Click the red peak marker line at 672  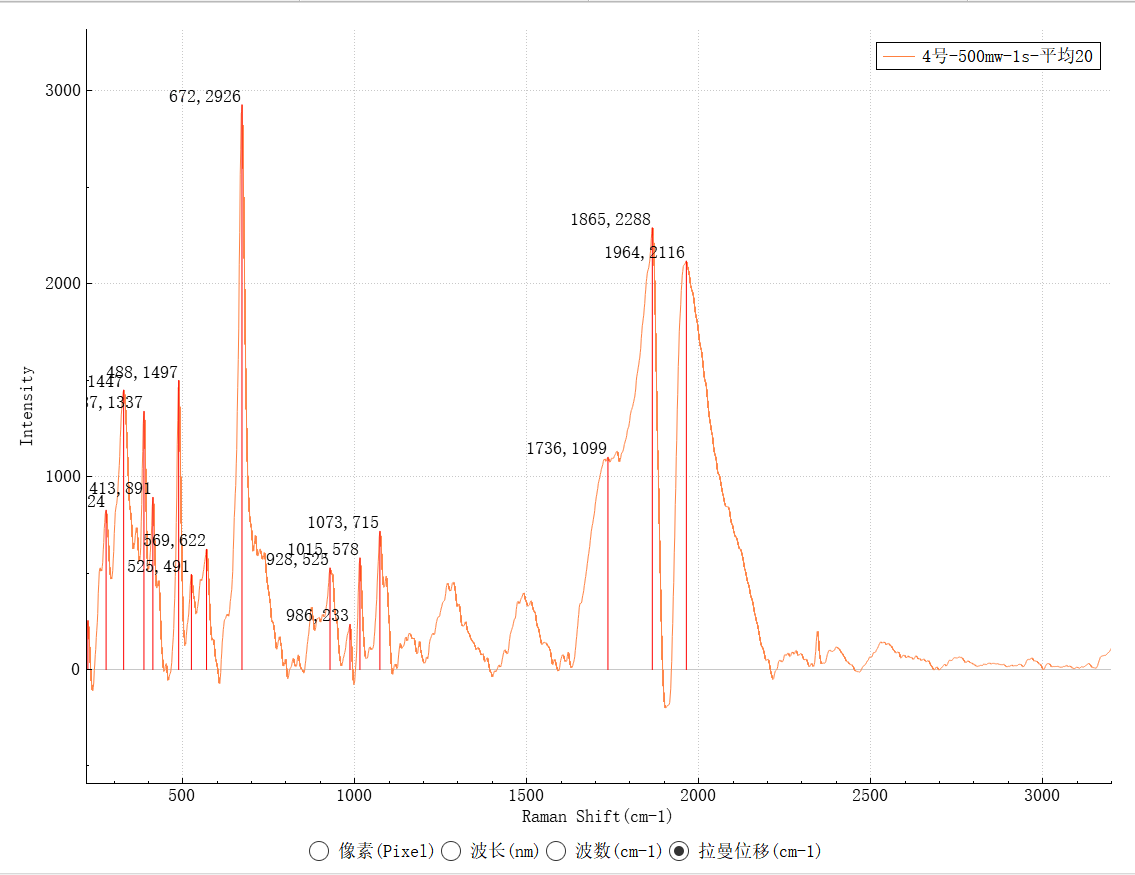coord(242,387)
